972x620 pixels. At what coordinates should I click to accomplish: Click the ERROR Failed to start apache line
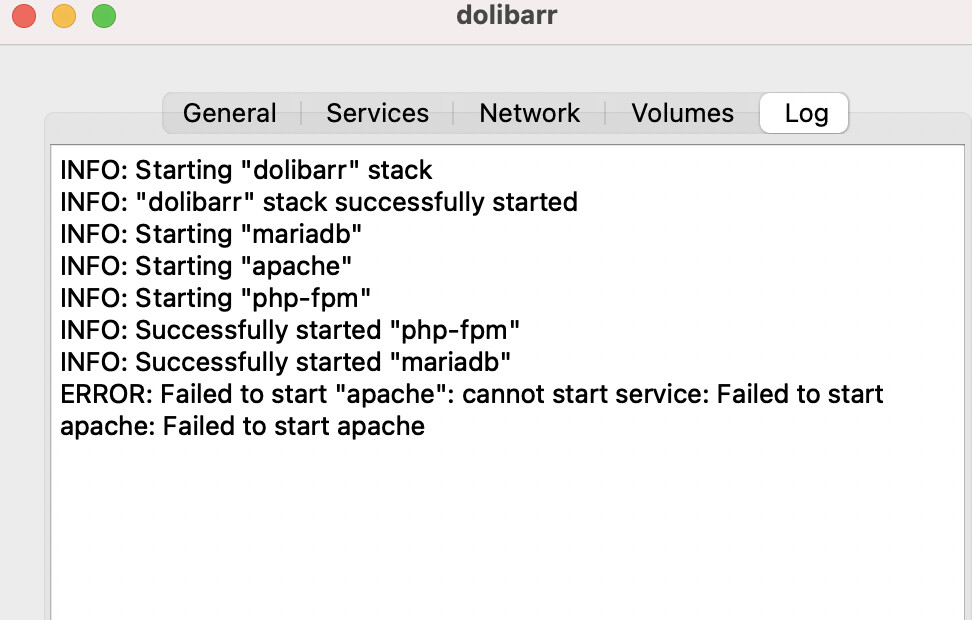[472, 394]
